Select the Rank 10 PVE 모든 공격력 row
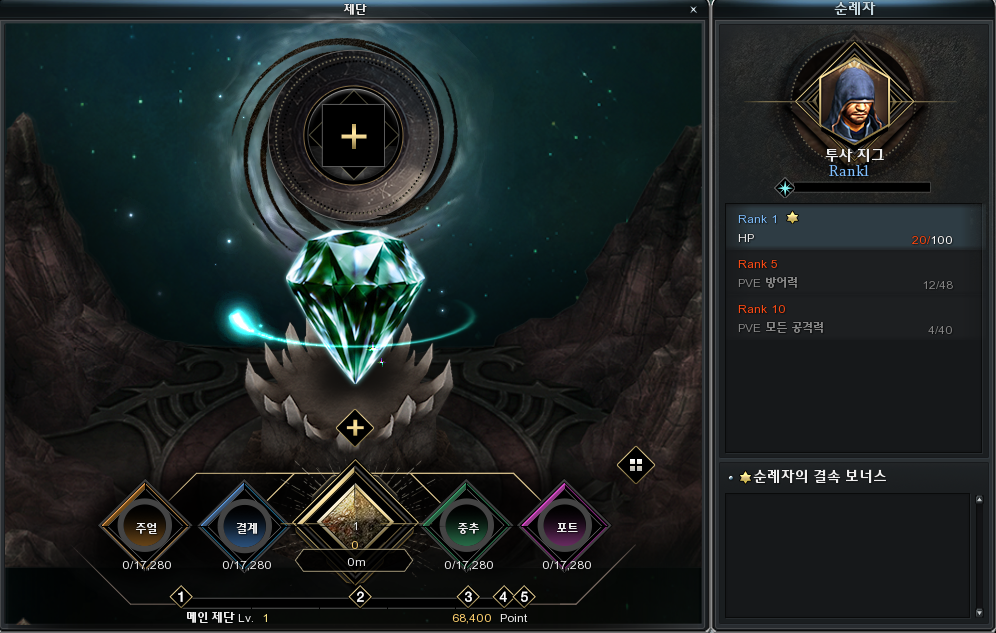 pyautogui.click(x=853, y=318)
